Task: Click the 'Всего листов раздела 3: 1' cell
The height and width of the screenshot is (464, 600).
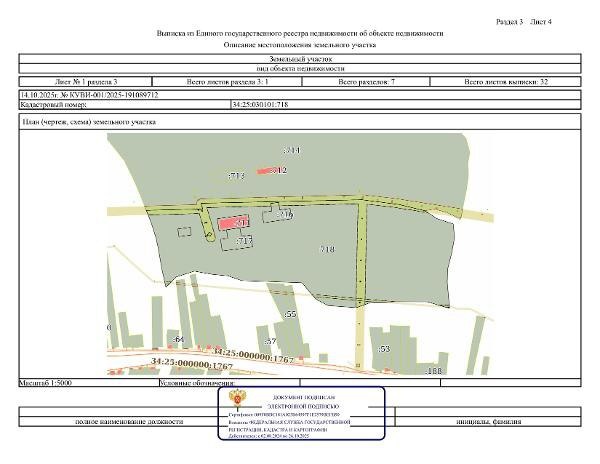Action: pos(227,81)
